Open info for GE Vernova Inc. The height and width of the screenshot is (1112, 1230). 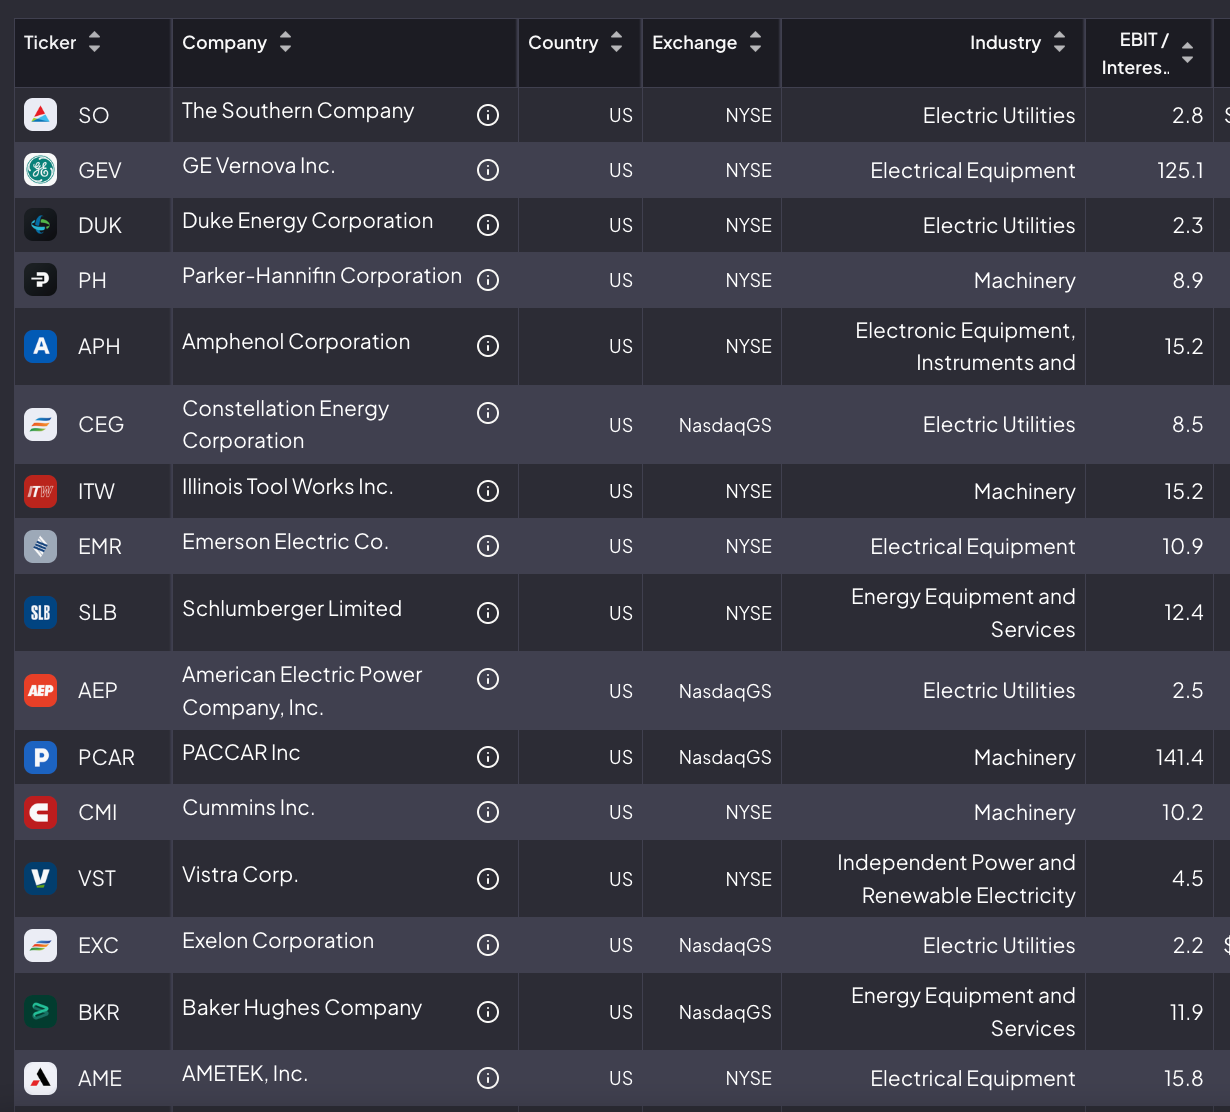(x=488, y=170)
